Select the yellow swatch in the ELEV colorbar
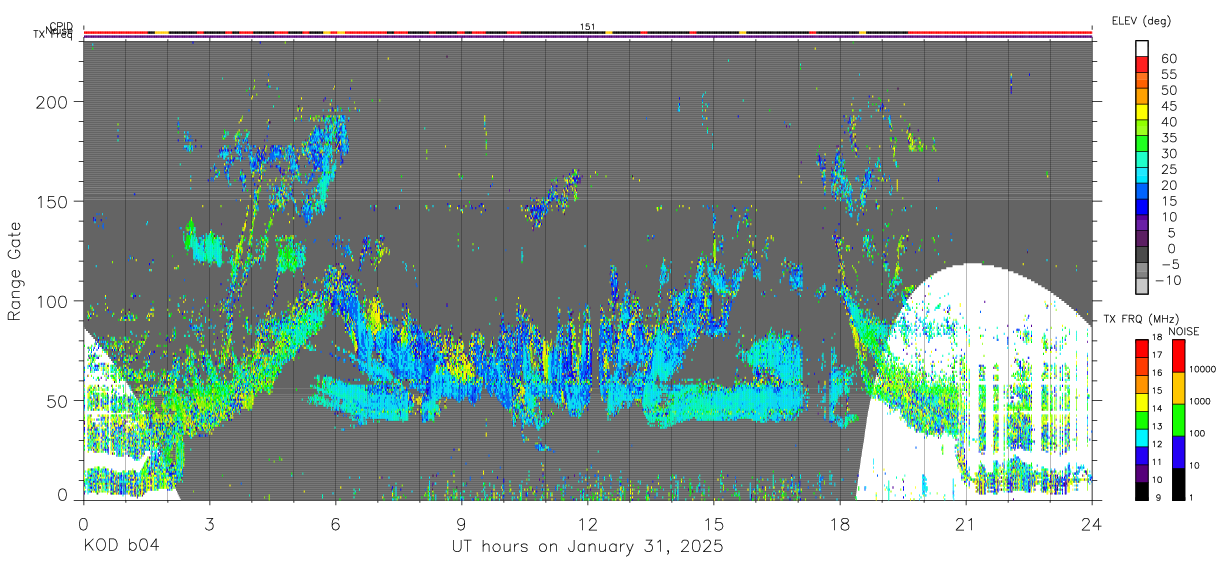Viewport: 1228px width, 567px height. point(1142,111)
